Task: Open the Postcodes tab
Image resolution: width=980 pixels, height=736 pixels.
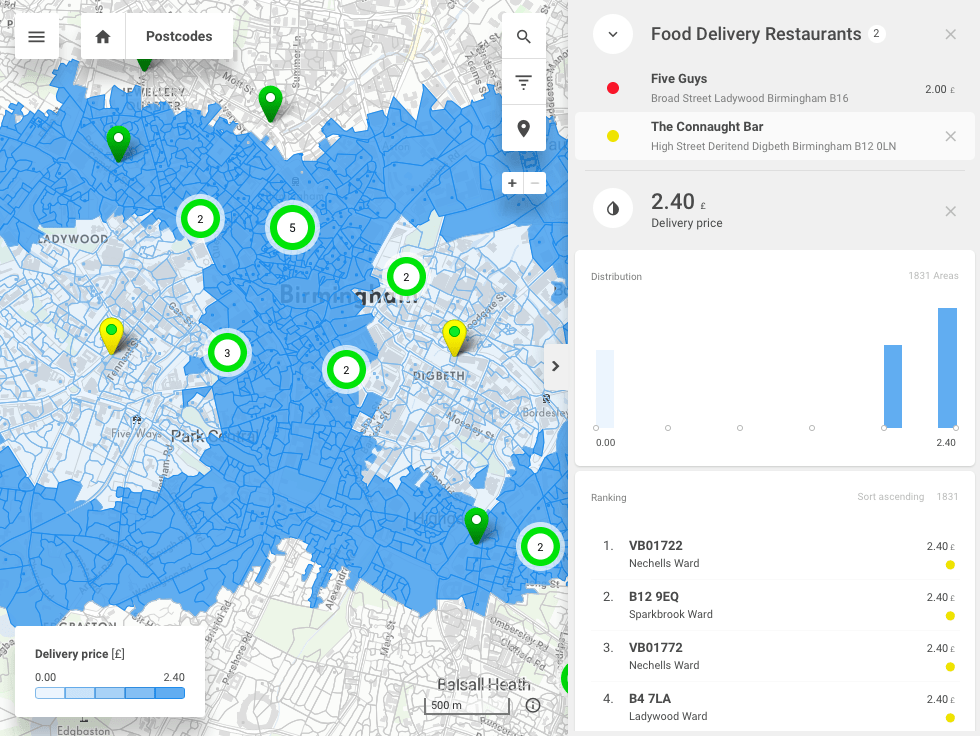Action: point(179,37)
